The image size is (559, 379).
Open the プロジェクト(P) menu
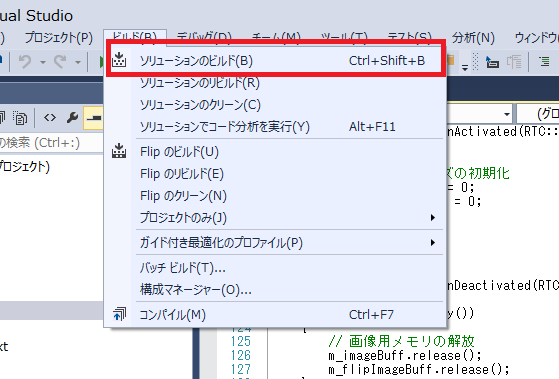pyautogui.click(x=59, y=37)
